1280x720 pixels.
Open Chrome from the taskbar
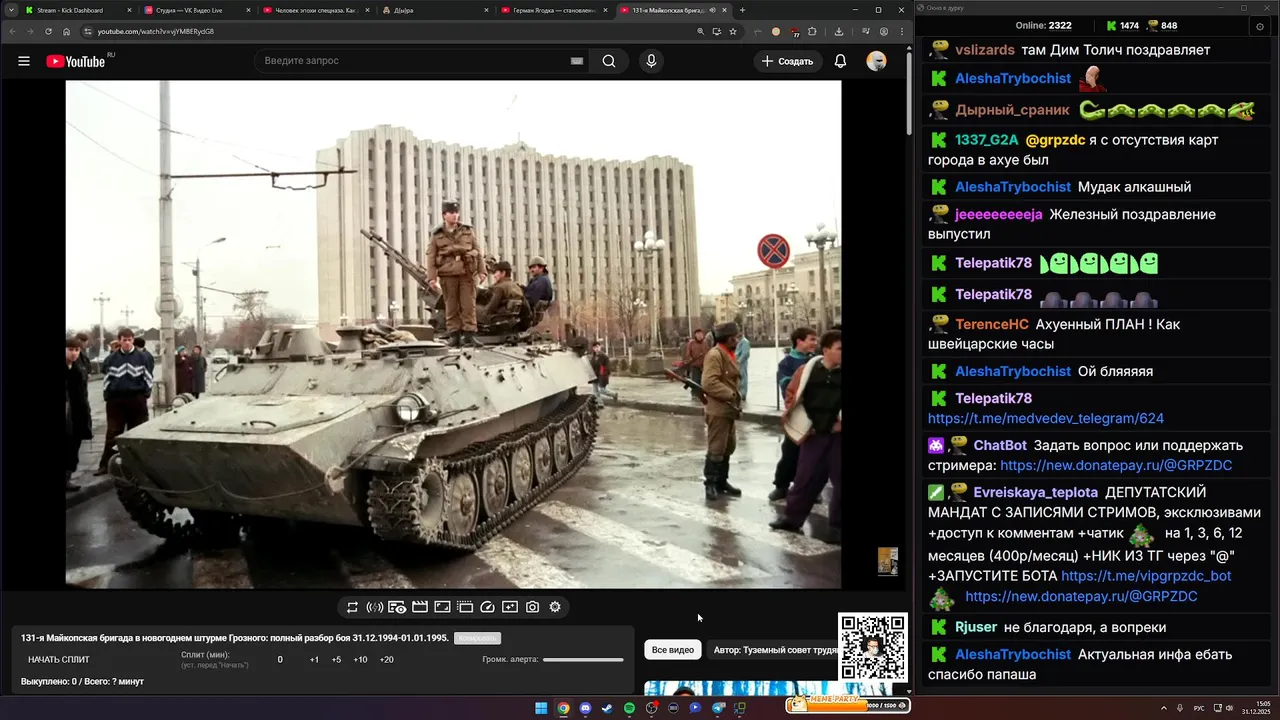(563, 708)
